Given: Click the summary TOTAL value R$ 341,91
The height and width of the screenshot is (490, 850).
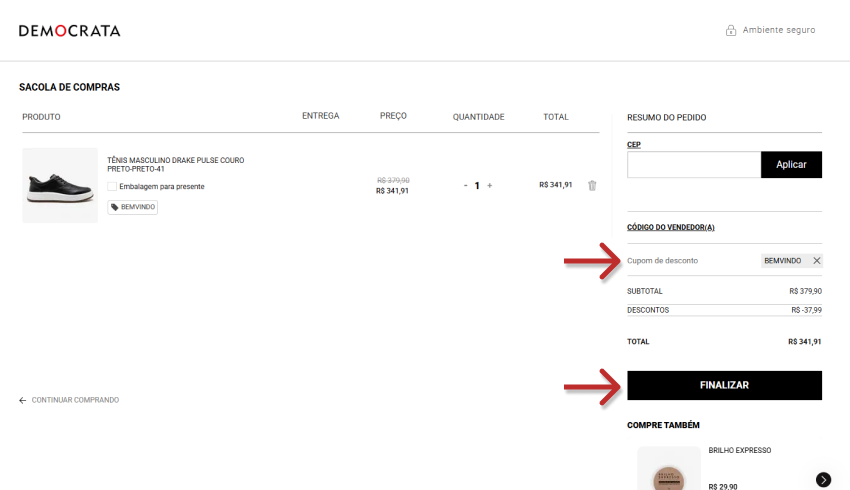Looking at the screenshot, I should tap(804, 342).
